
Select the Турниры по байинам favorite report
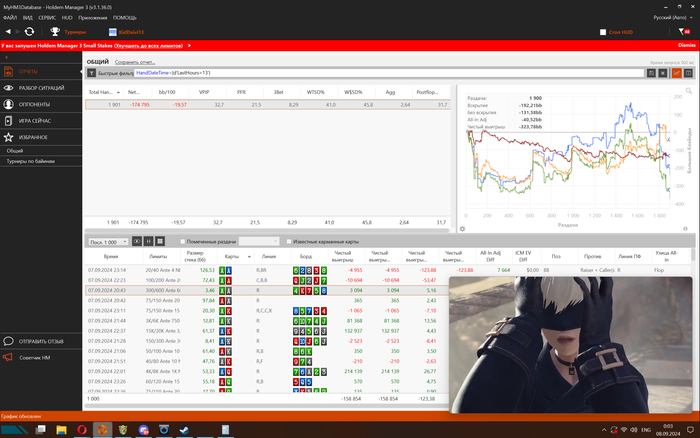41,161
